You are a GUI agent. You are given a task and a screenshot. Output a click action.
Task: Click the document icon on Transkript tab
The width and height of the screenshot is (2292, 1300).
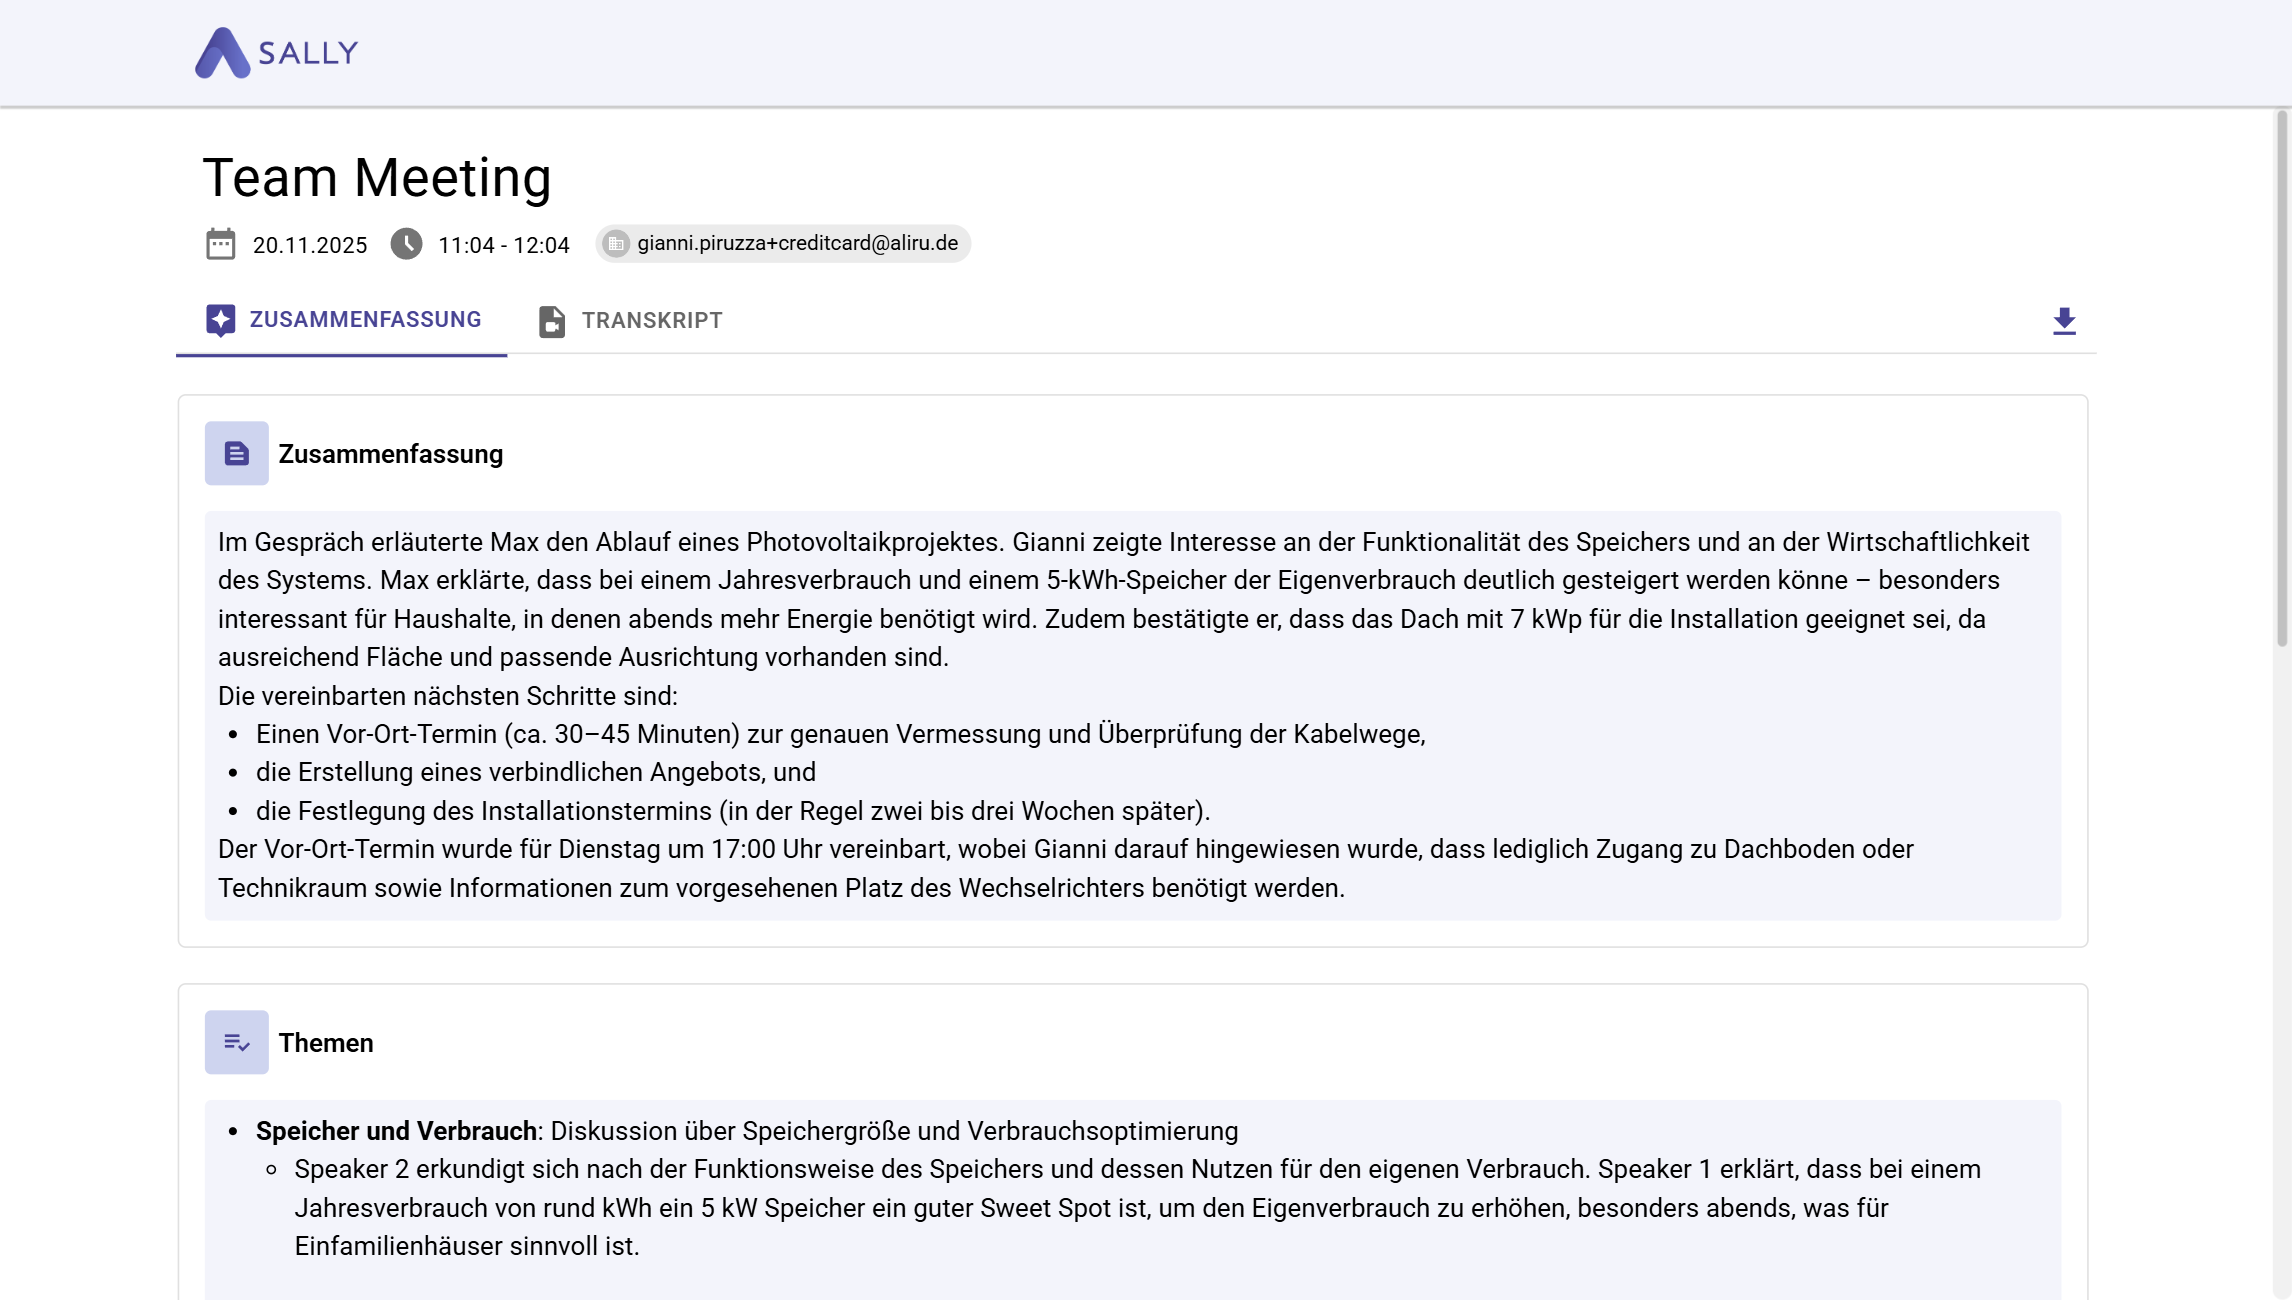click(552, 321)
